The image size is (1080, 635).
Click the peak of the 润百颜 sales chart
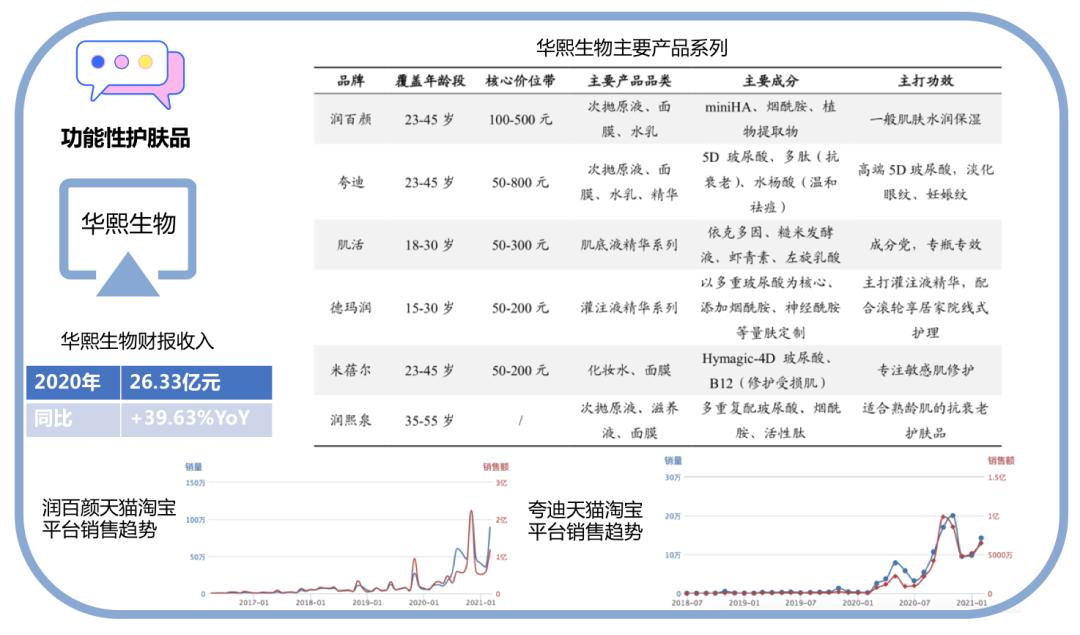pos(473,512)
